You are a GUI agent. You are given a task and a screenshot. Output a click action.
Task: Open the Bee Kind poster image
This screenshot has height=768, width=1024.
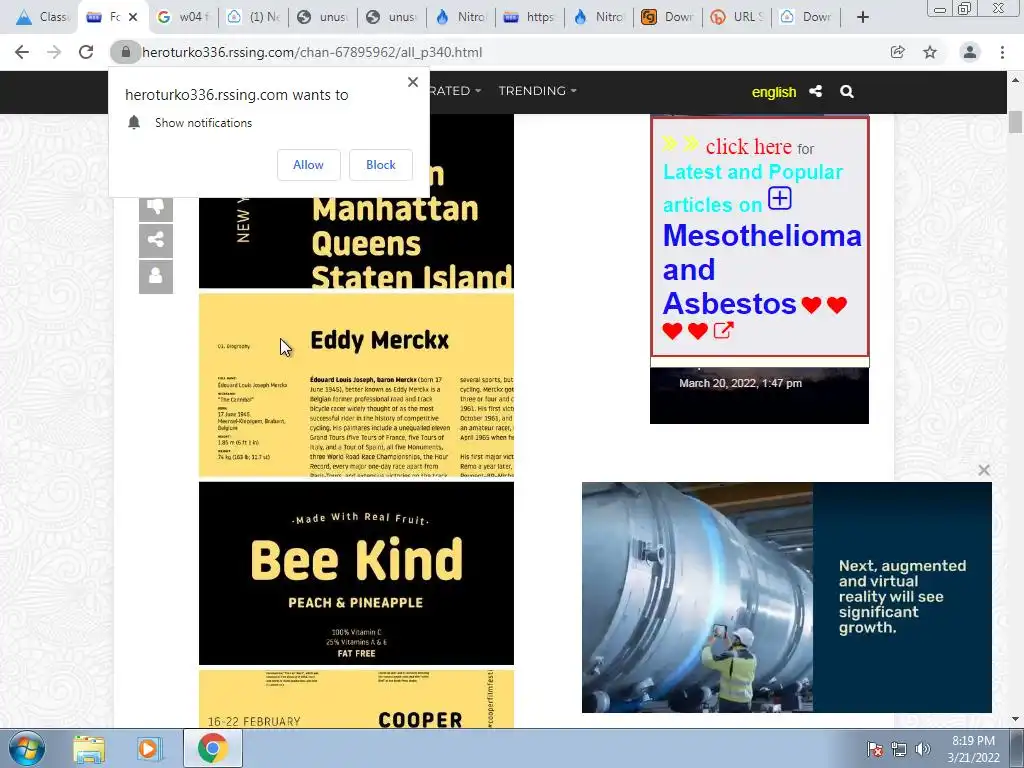coord(357,573)
